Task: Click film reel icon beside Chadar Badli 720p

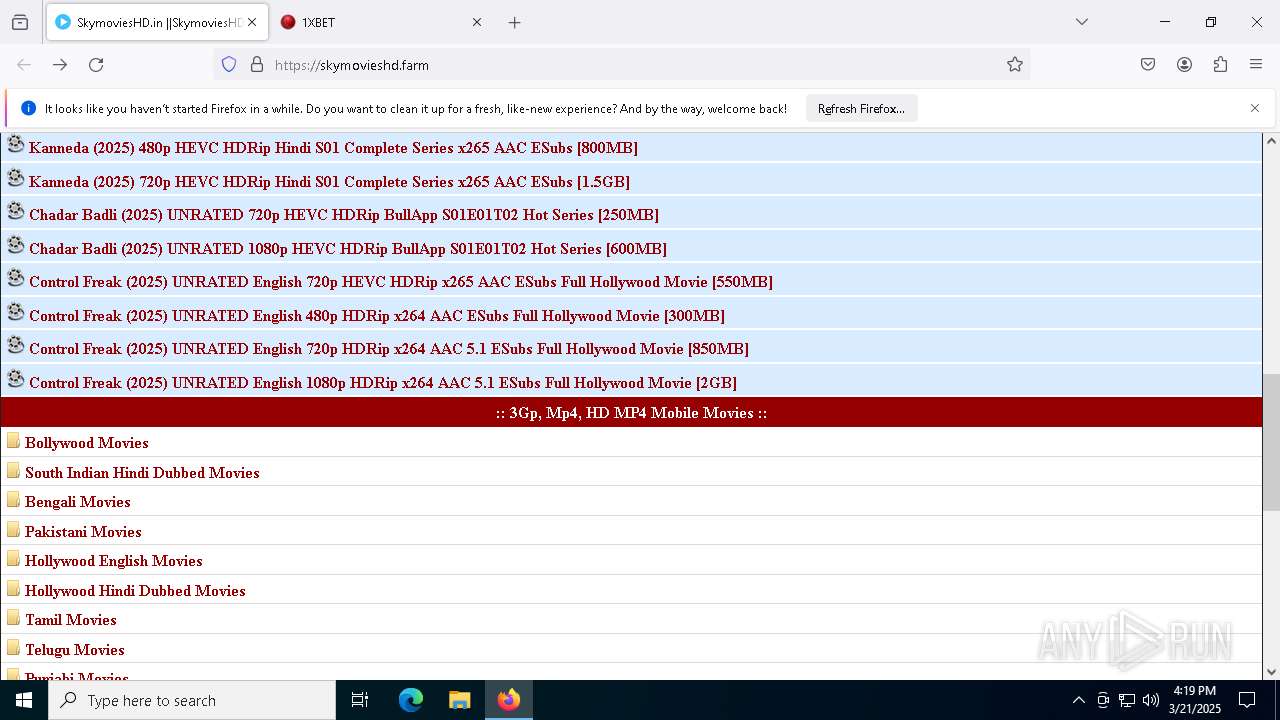Action: pos(15,211)
